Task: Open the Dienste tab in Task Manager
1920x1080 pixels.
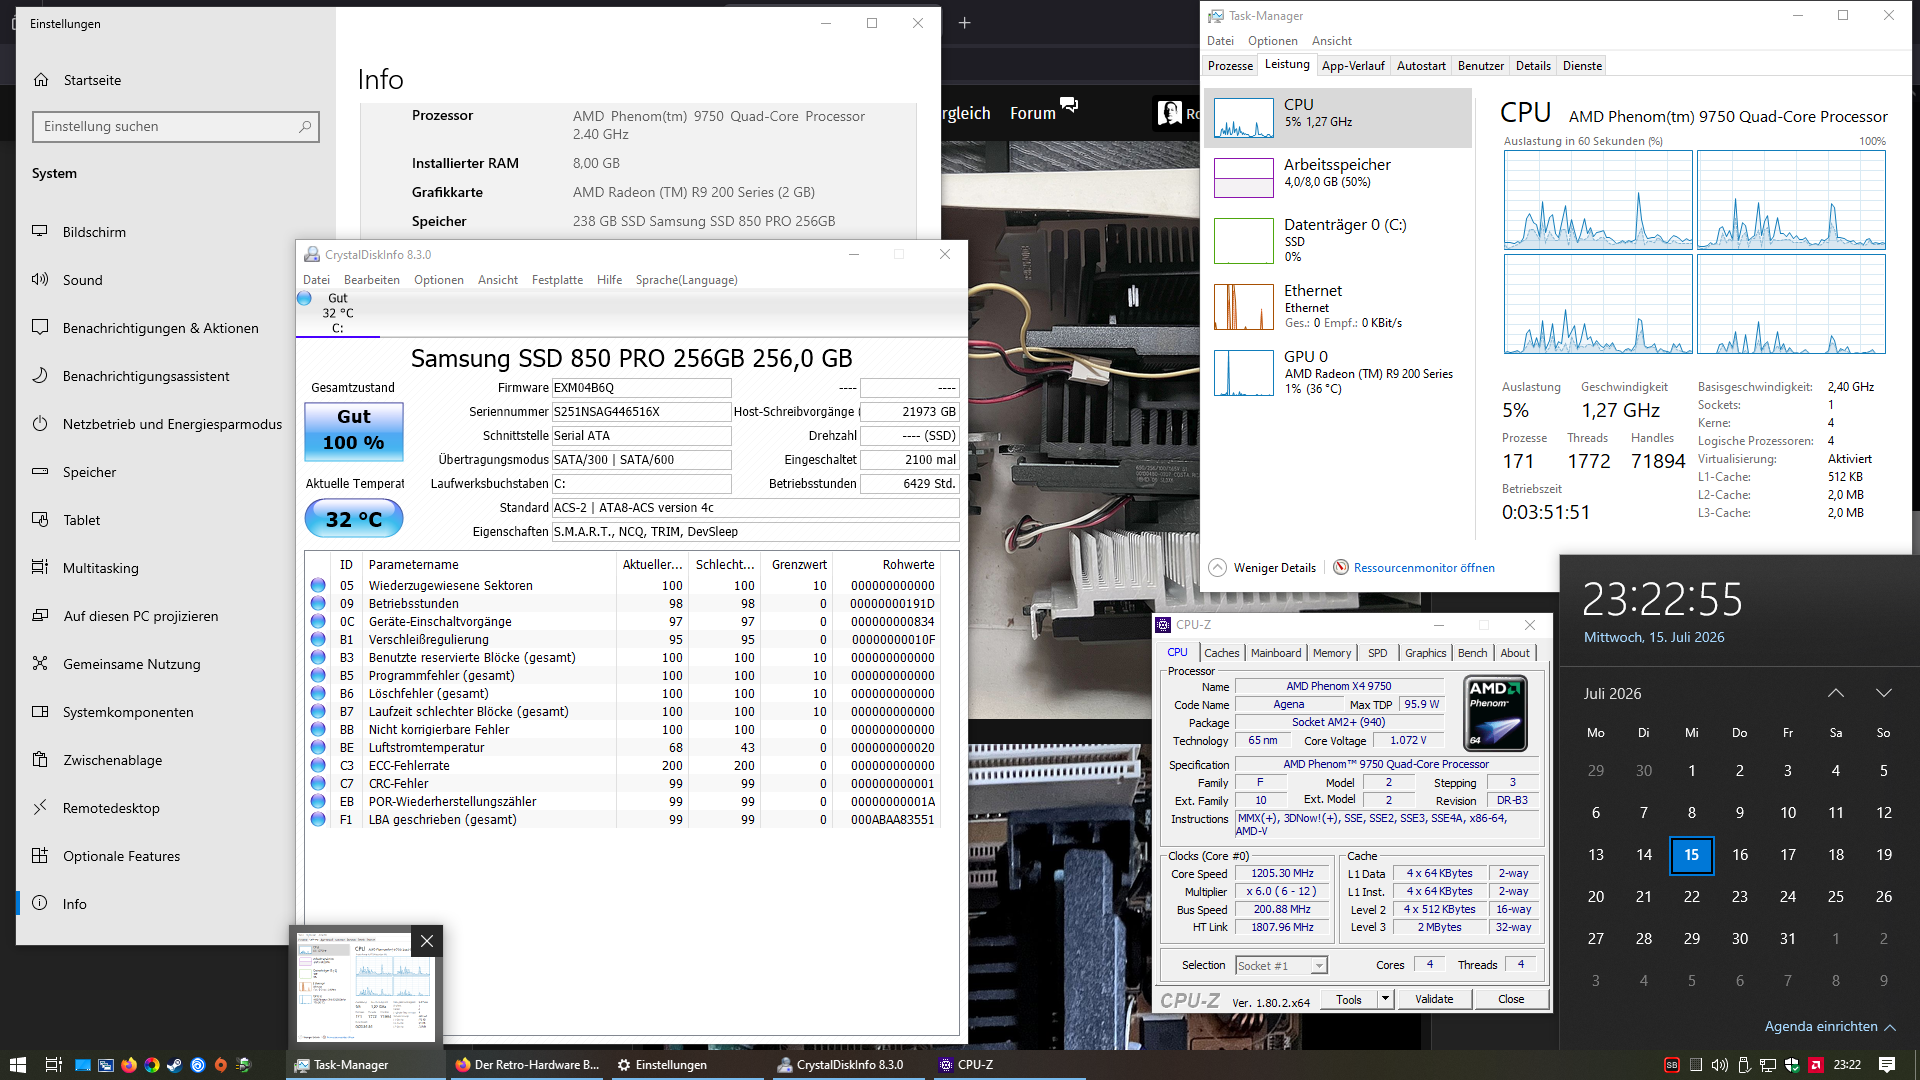Action: click(x=1582, y=65)
